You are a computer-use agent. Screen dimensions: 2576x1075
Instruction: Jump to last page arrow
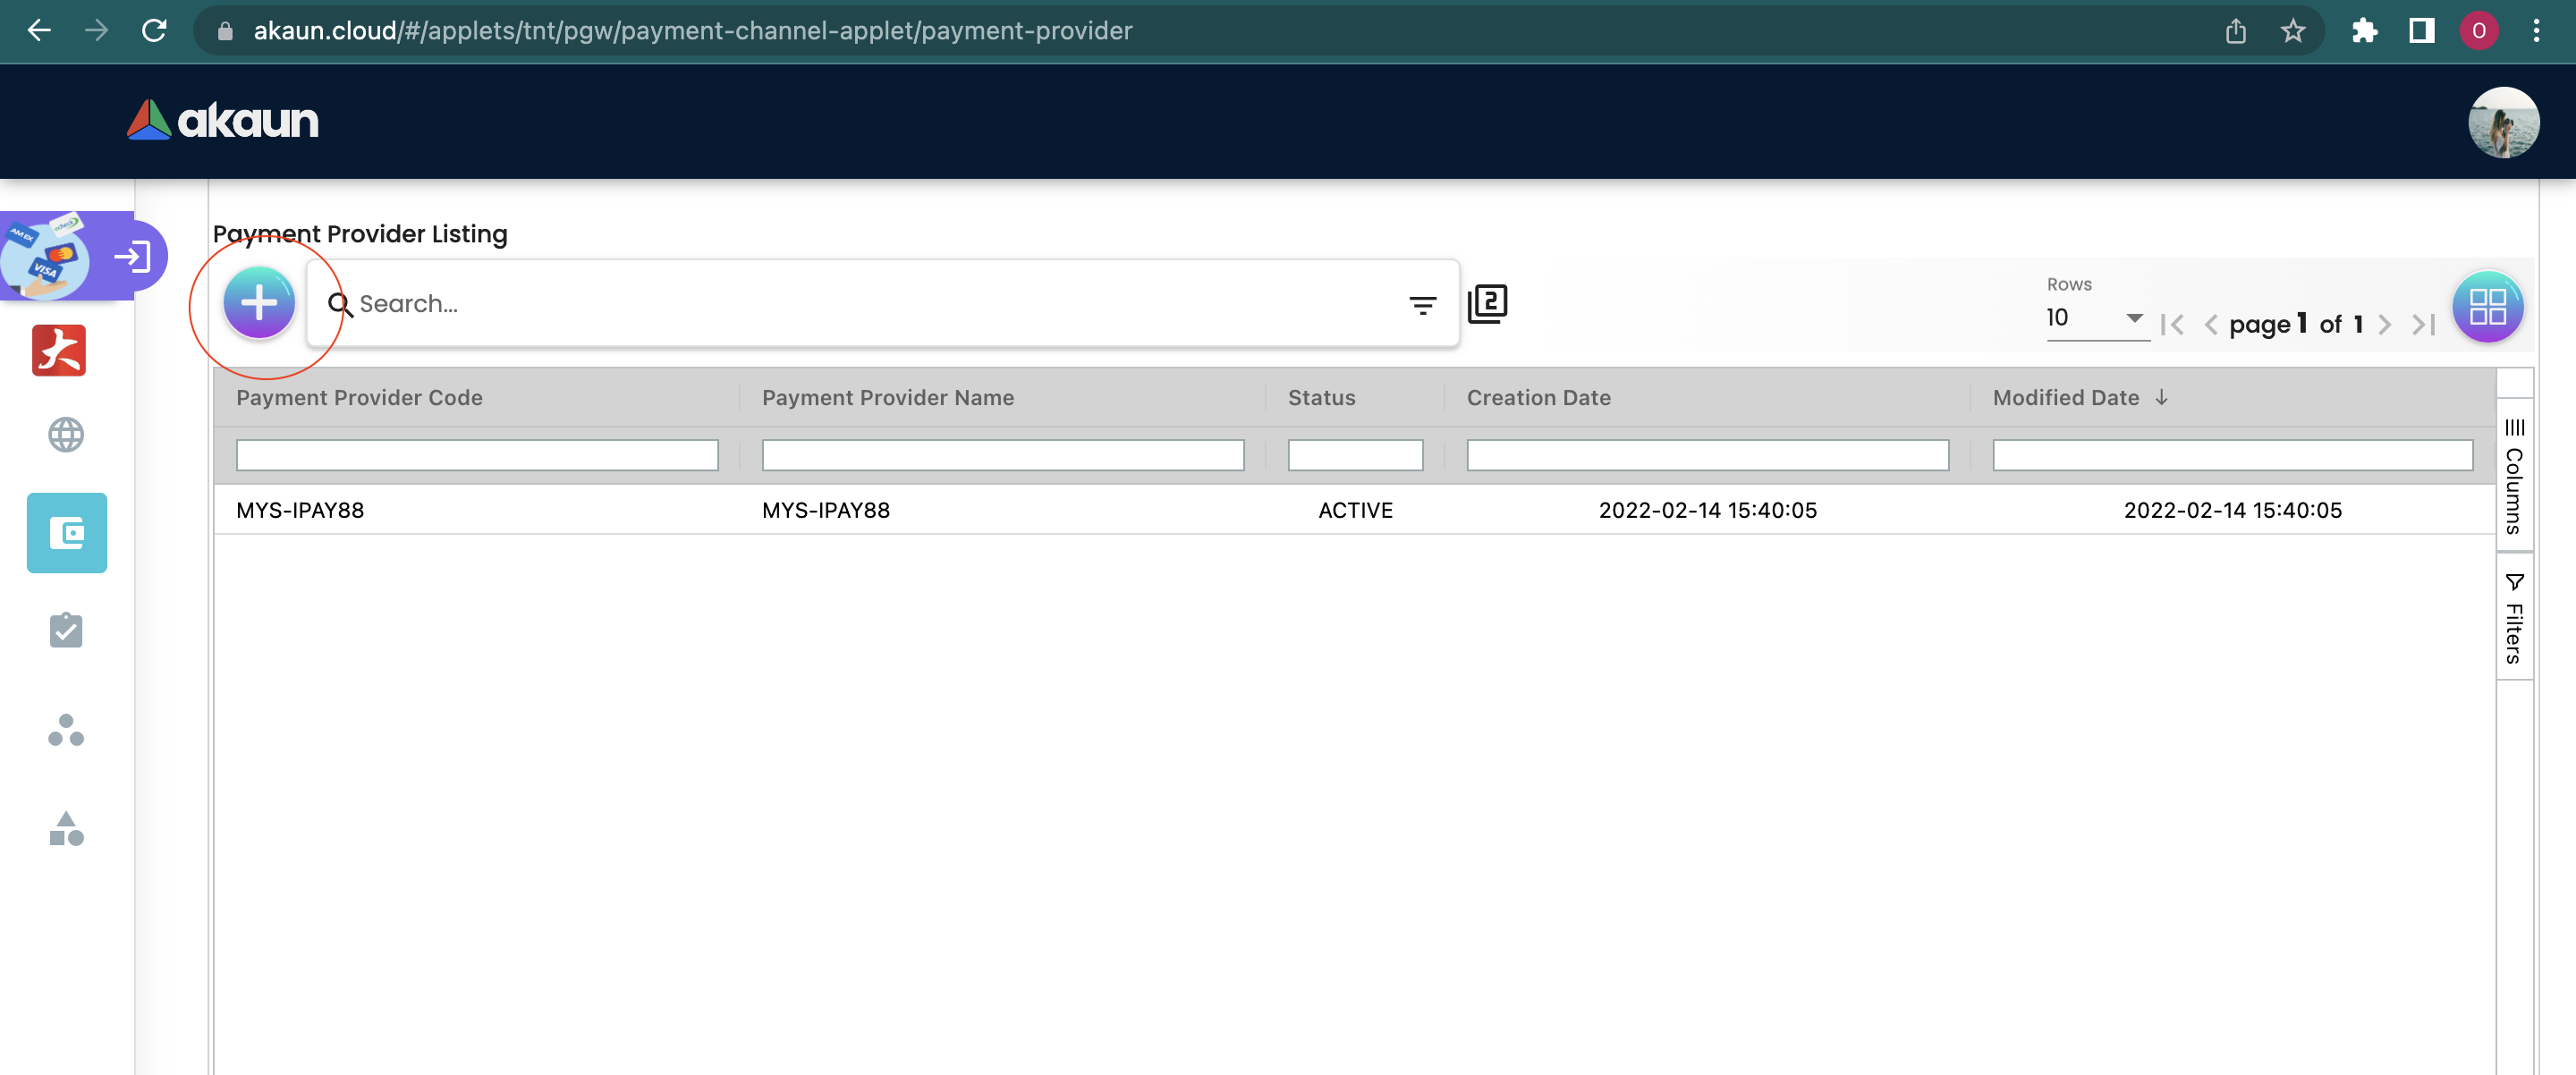tap(2423, 324)
